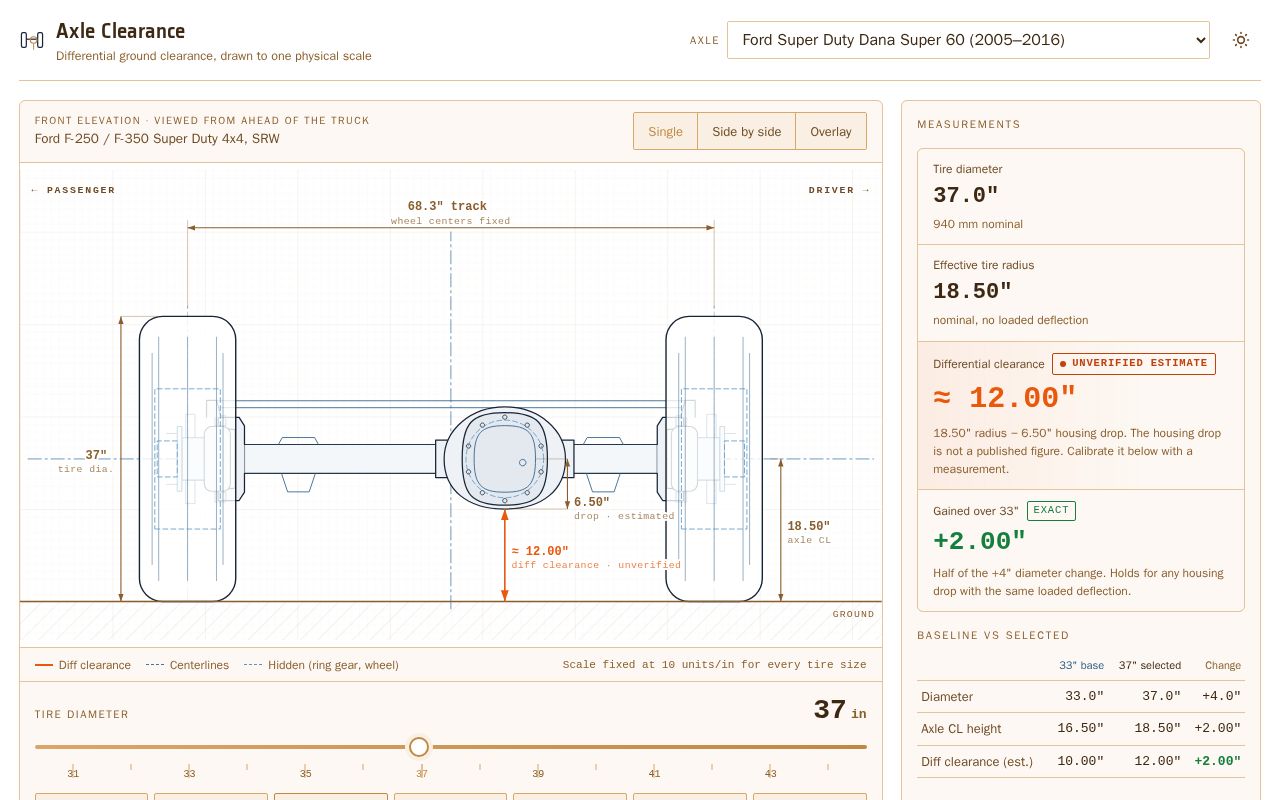The height and width of the screenshot is (800, 1280).
Task: Toggle the light/dark theme sun icon
Action: coord(1241,40)
